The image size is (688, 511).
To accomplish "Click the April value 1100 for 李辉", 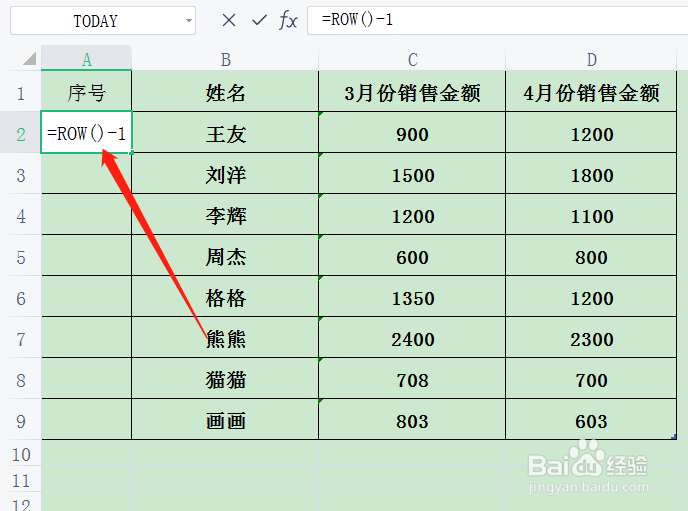I will tap(591, 216).
